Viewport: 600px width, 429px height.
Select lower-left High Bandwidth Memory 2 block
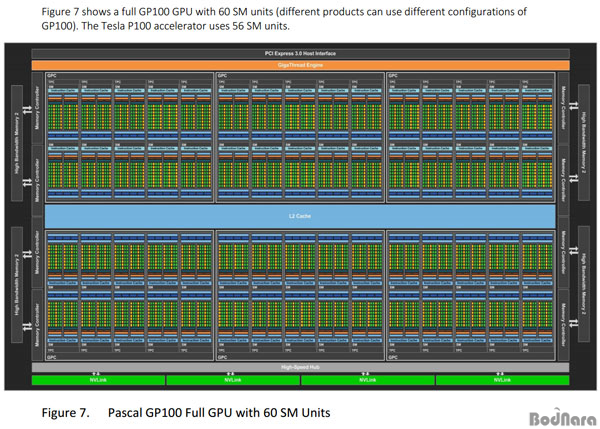pyautogui.click(x=17, y=285)
